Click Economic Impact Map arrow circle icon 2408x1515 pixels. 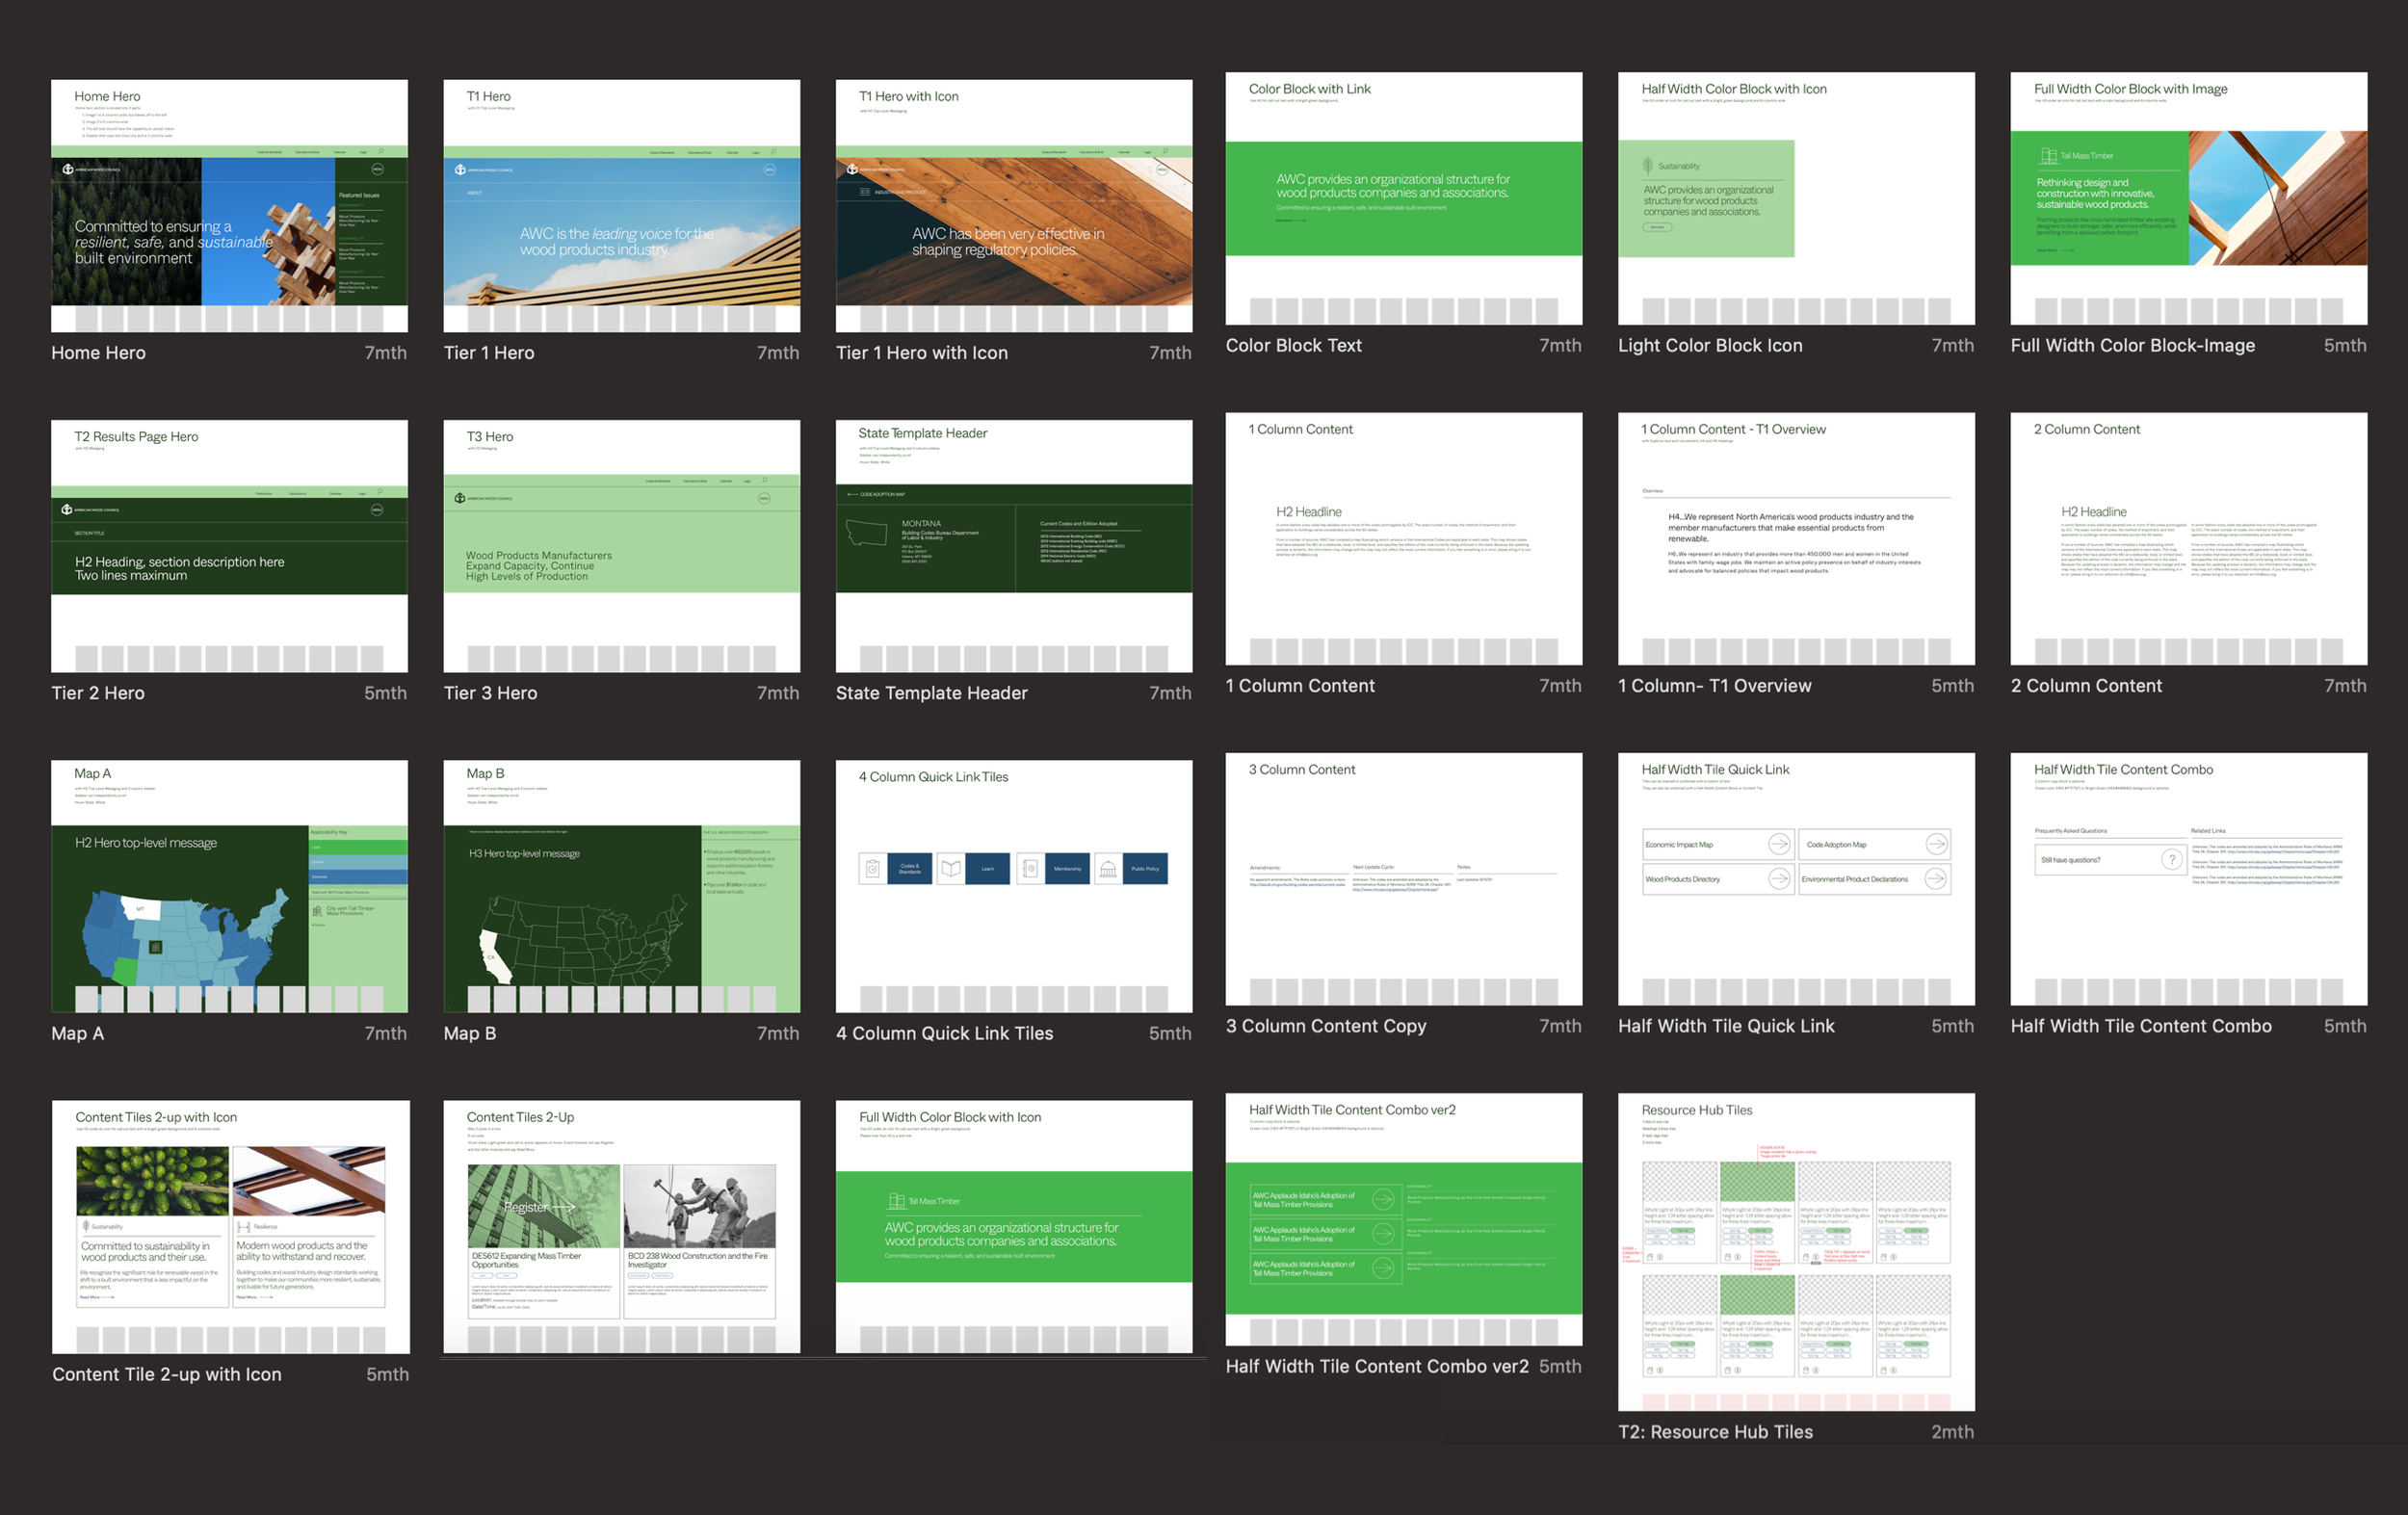(1779, 844)
